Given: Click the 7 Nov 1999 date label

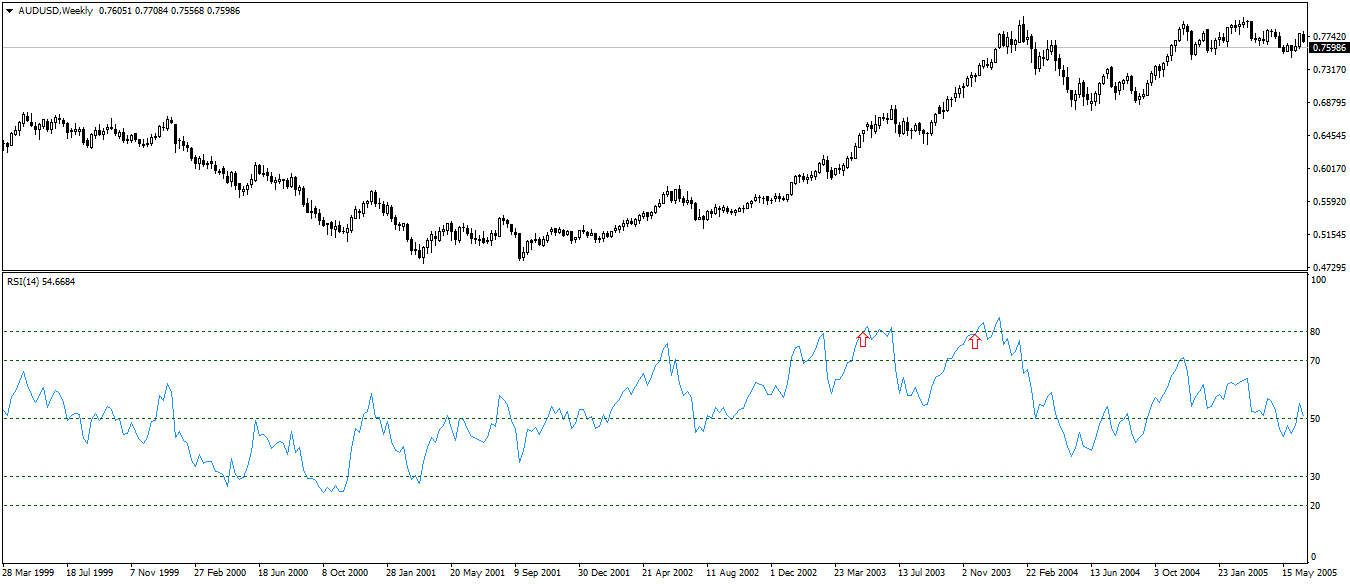Looking at the screenshot, I should 154,573.
